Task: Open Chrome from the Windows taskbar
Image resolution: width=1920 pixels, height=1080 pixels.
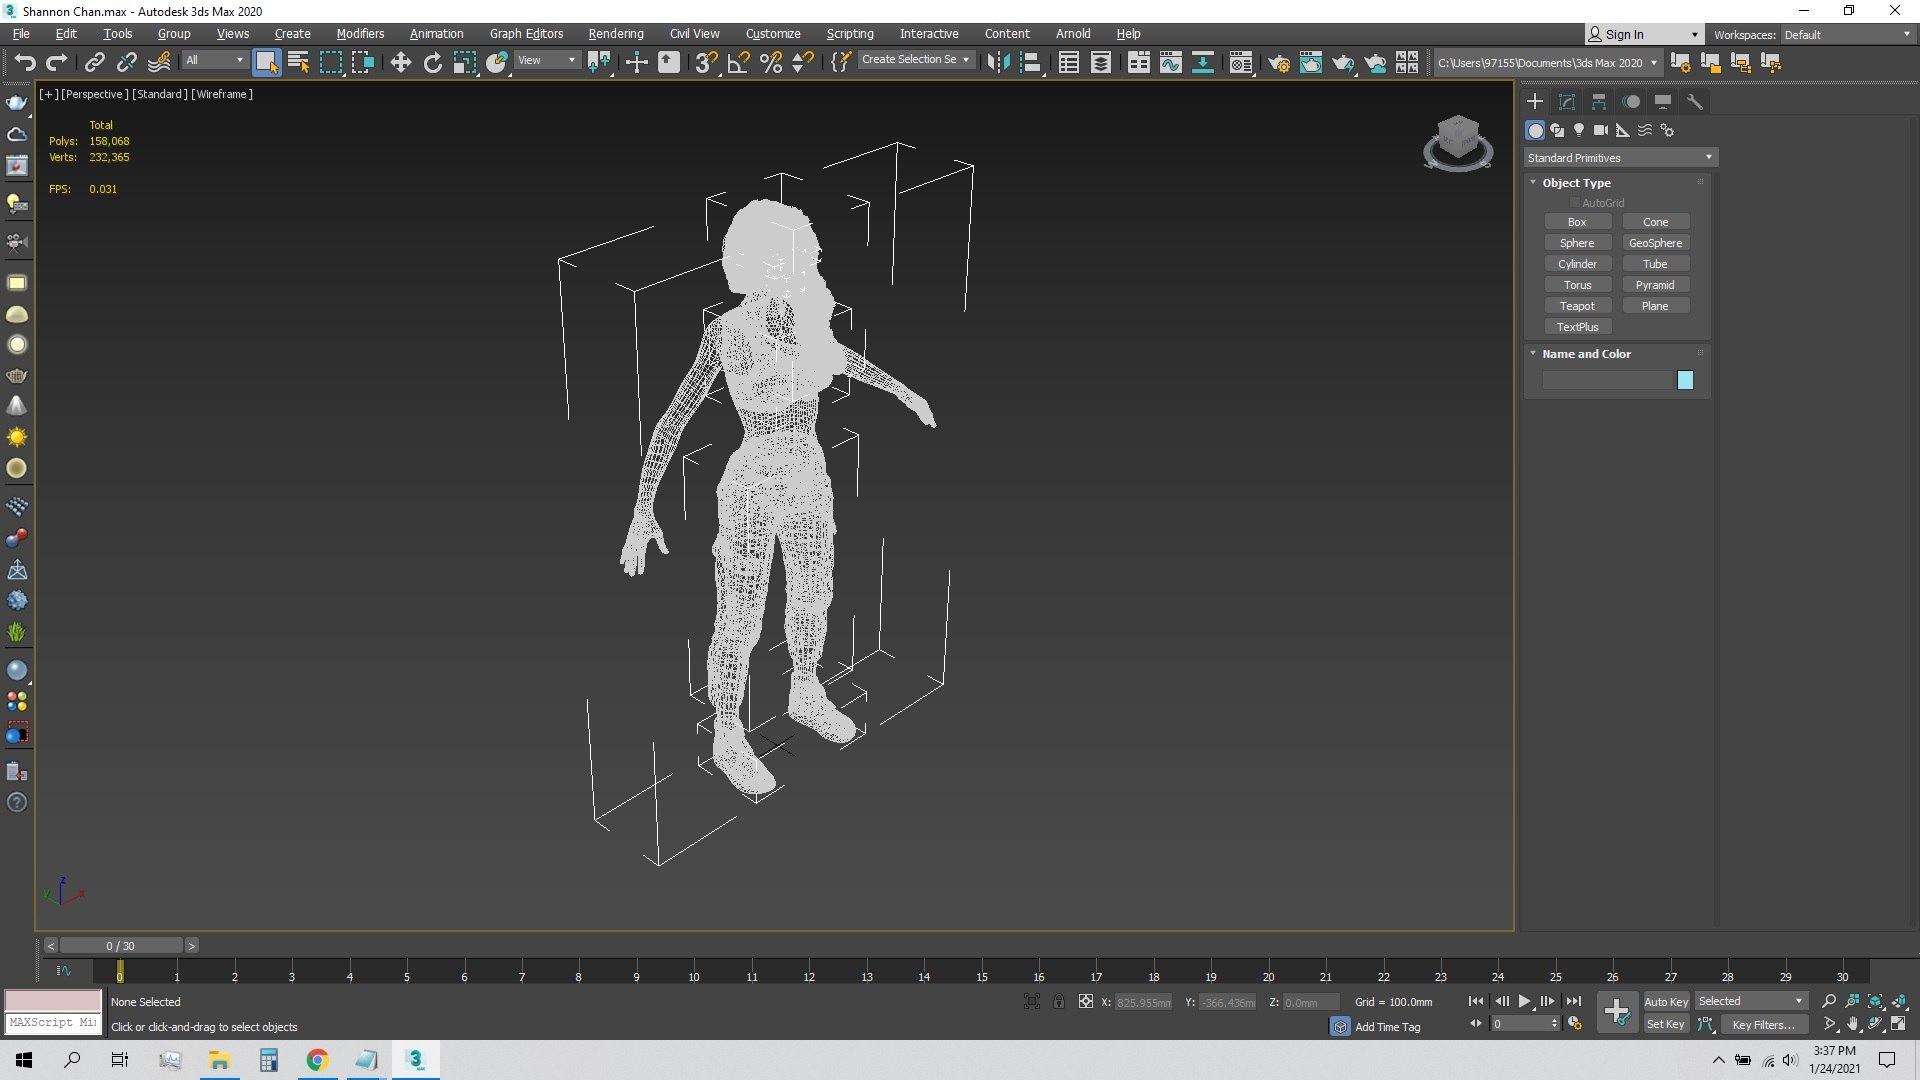Action: (x=317, y=1060)
